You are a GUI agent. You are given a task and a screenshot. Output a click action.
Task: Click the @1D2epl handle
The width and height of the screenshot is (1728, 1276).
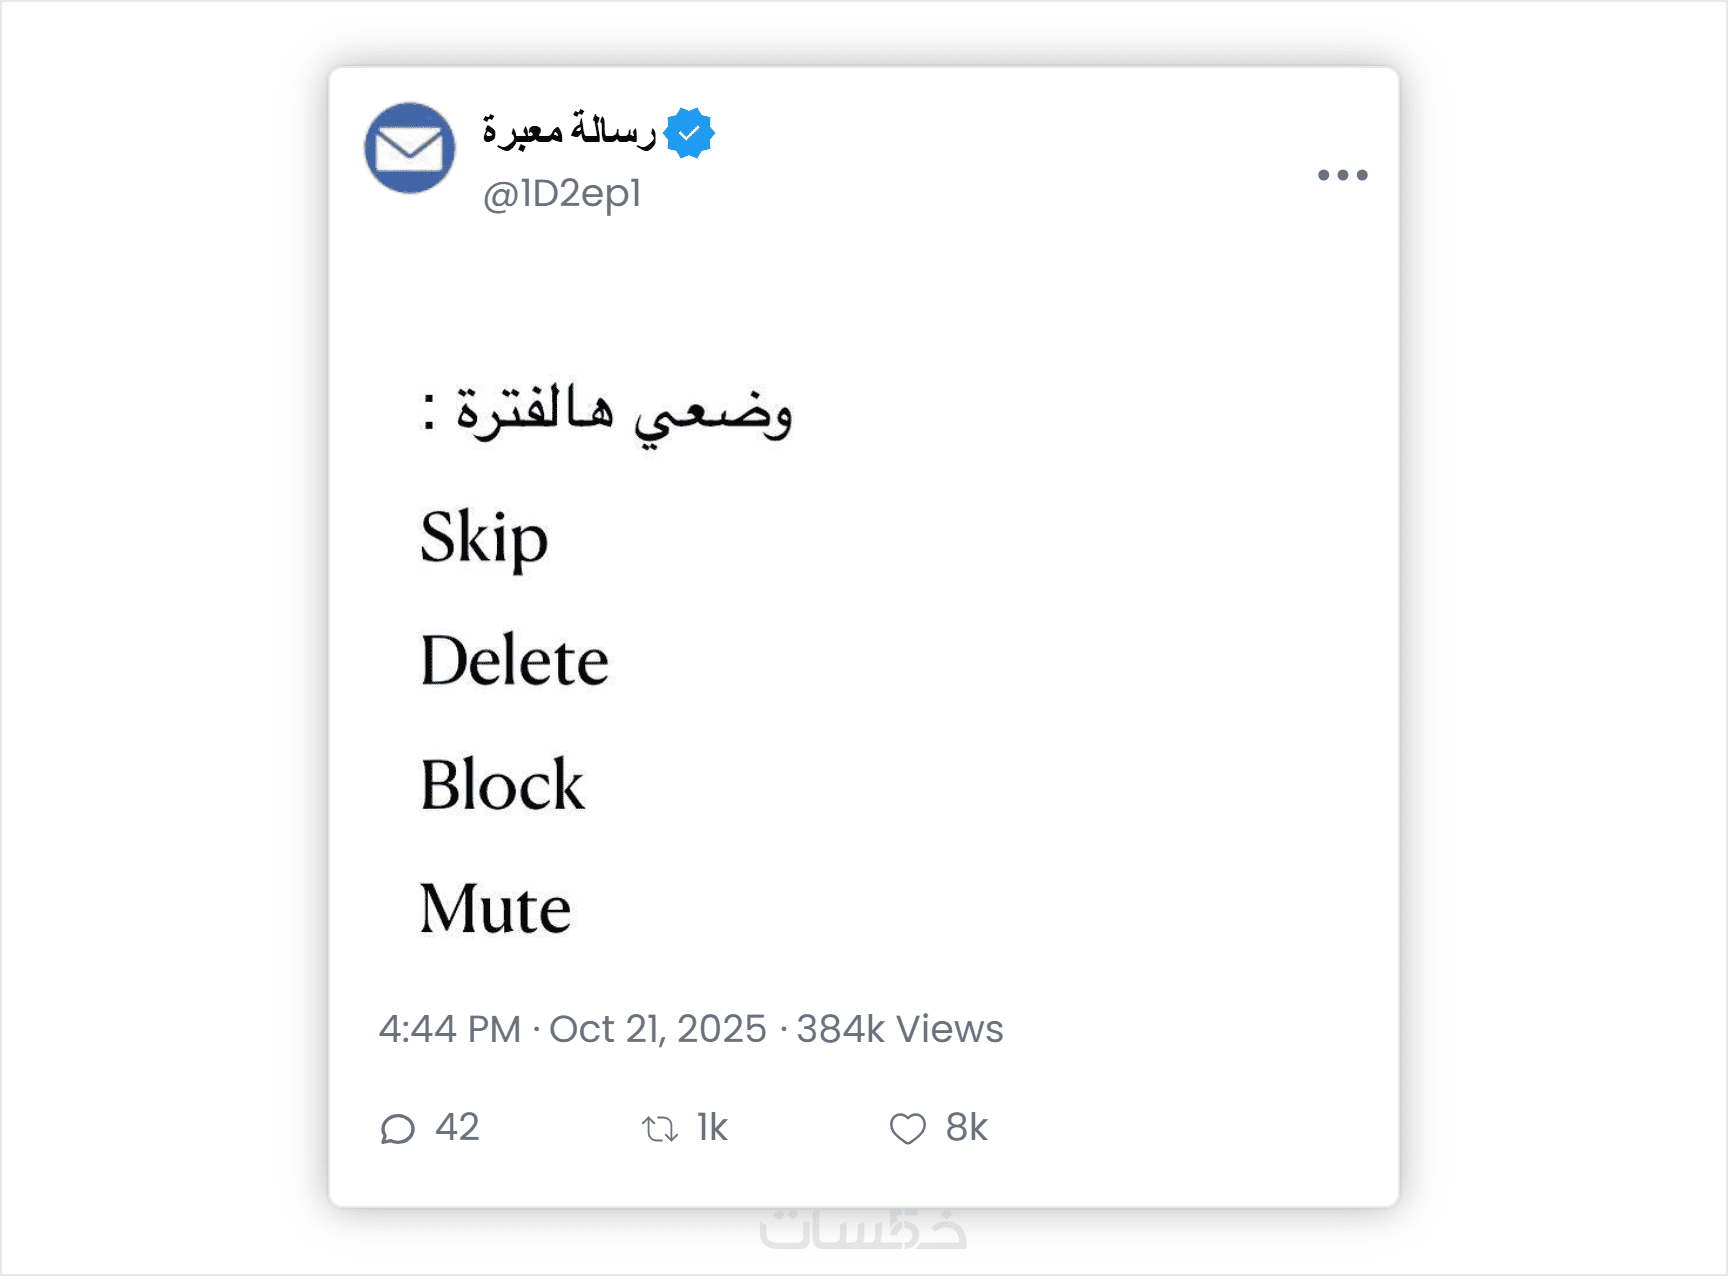pyautogui.click(x=561, y=193)
